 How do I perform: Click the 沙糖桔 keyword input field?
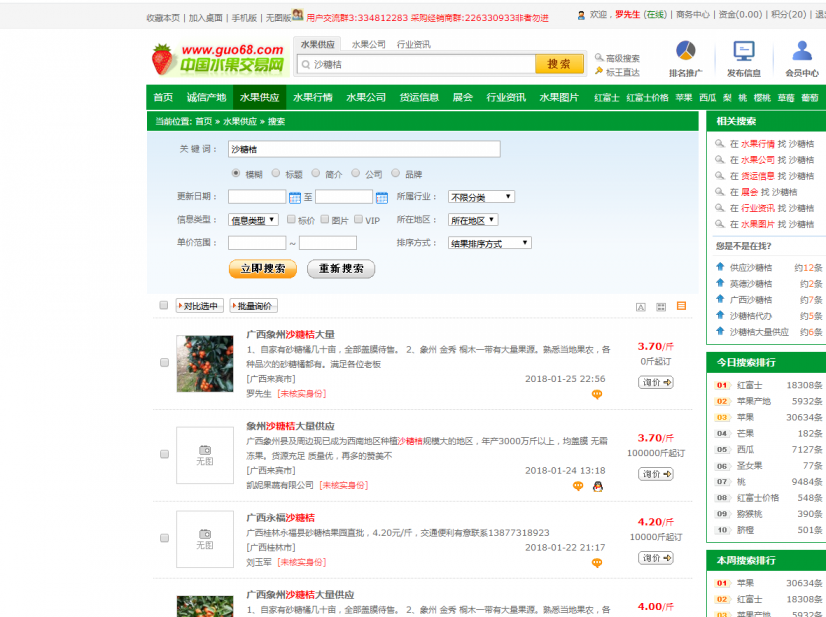point(364,149)
